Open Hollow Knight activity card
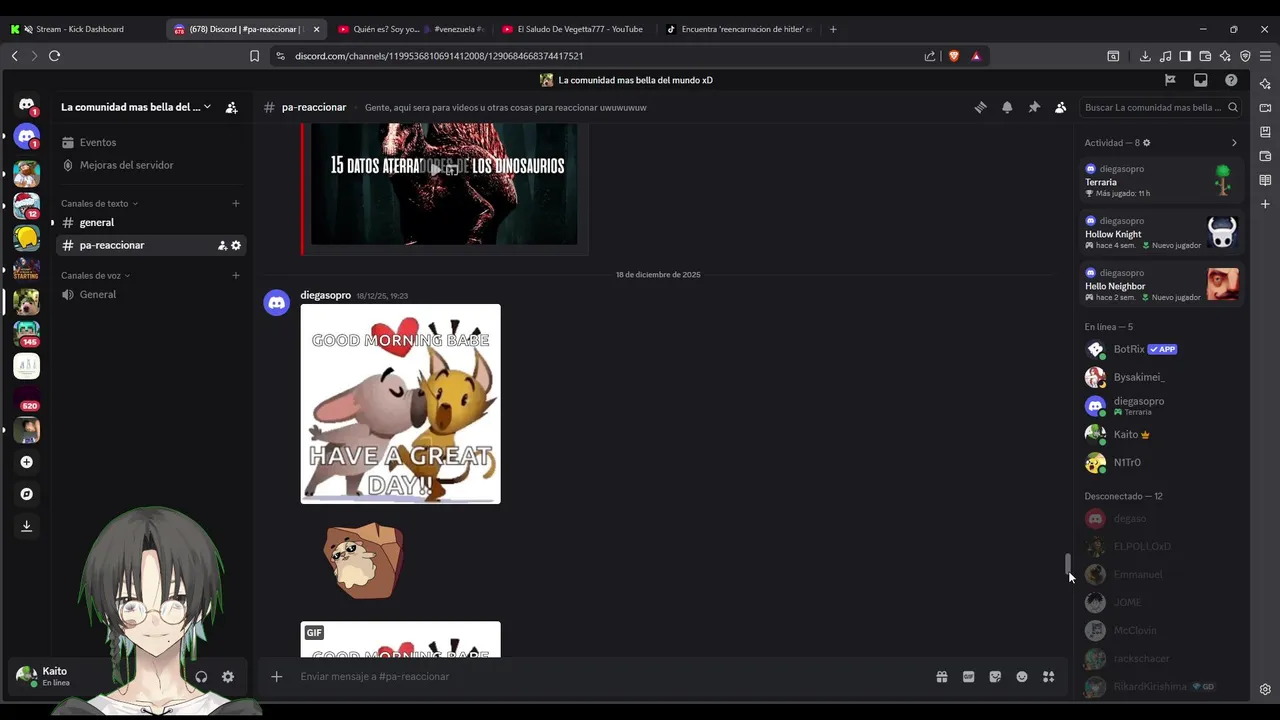 pos(1162,233)
